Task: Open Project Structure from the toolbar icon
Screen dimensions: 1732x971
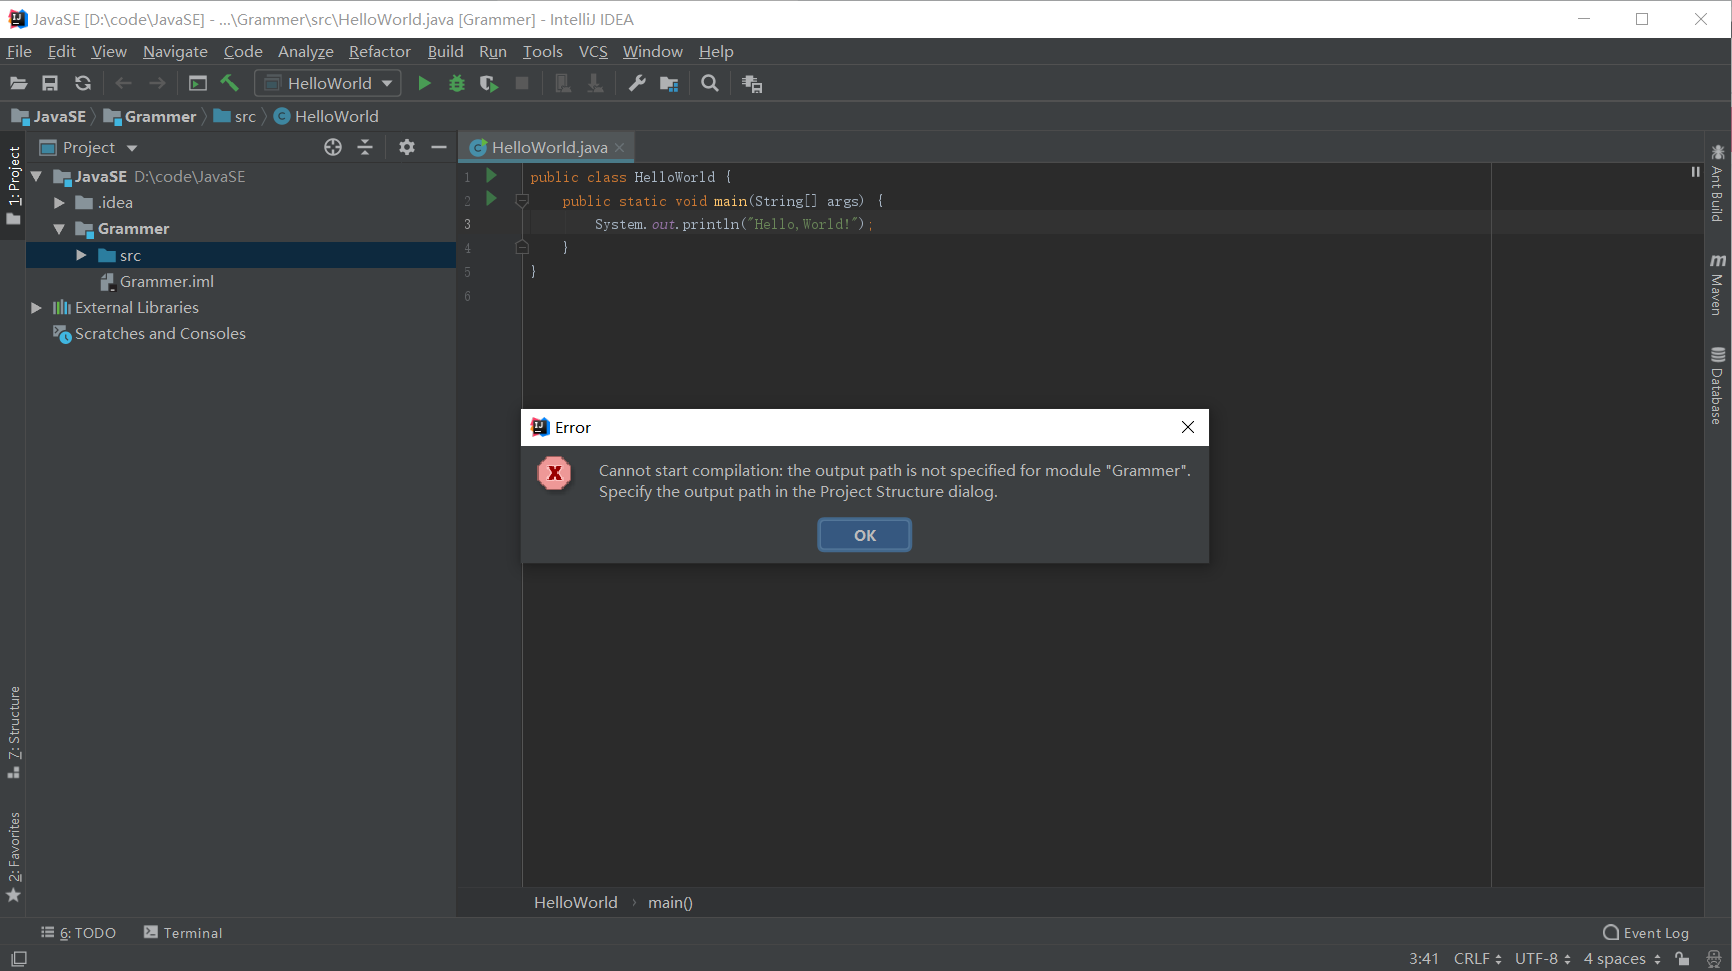Action: tap(669, 84)
